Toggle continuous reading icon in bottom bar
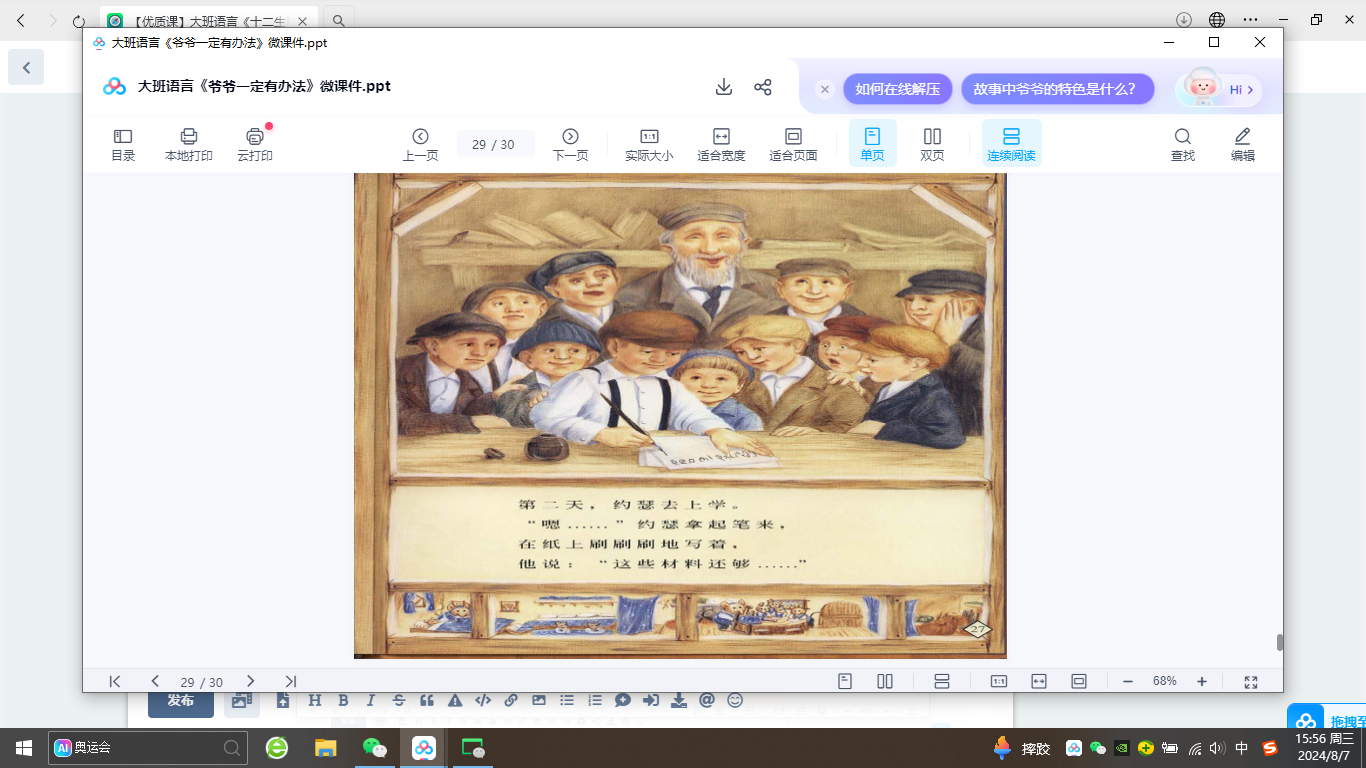1366x768 pixels. pyautogui.click(x=941, y=681)
